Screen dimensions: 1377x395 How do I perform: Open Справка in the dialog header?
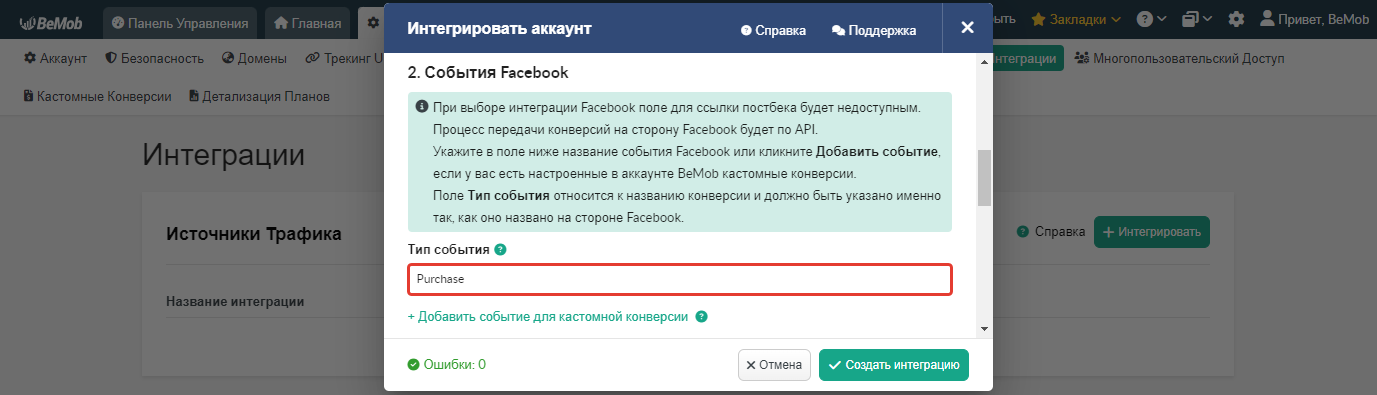click(773, 30)
